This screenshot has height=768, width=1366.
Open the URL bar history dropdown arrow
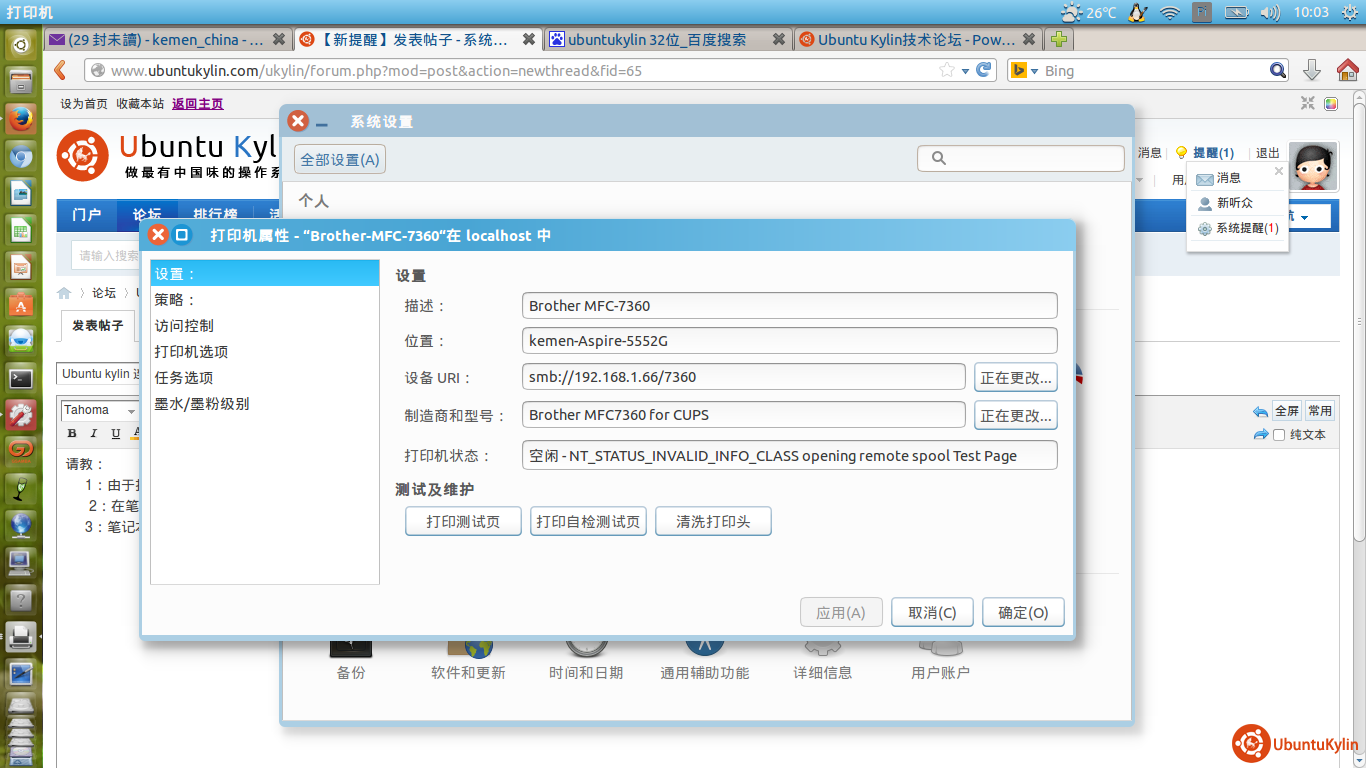pyautogui.click(x=965, y=71)
